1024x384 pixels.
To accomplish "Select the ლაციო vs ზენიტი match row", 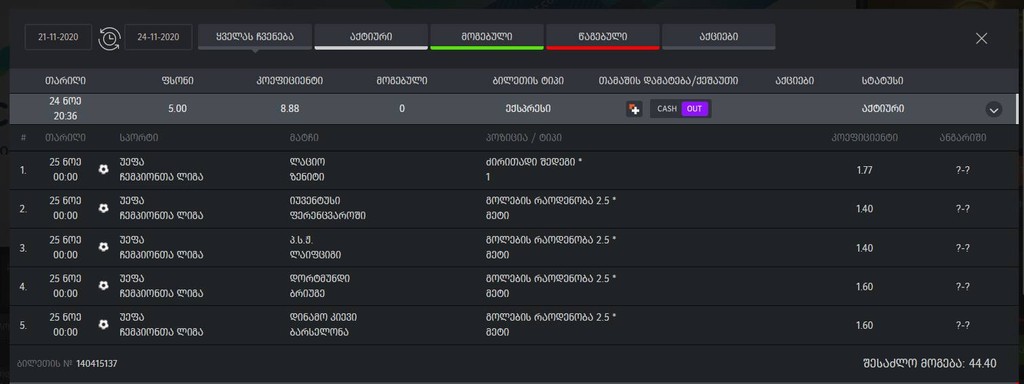I will pyautogui.click(x=513, y=170).
